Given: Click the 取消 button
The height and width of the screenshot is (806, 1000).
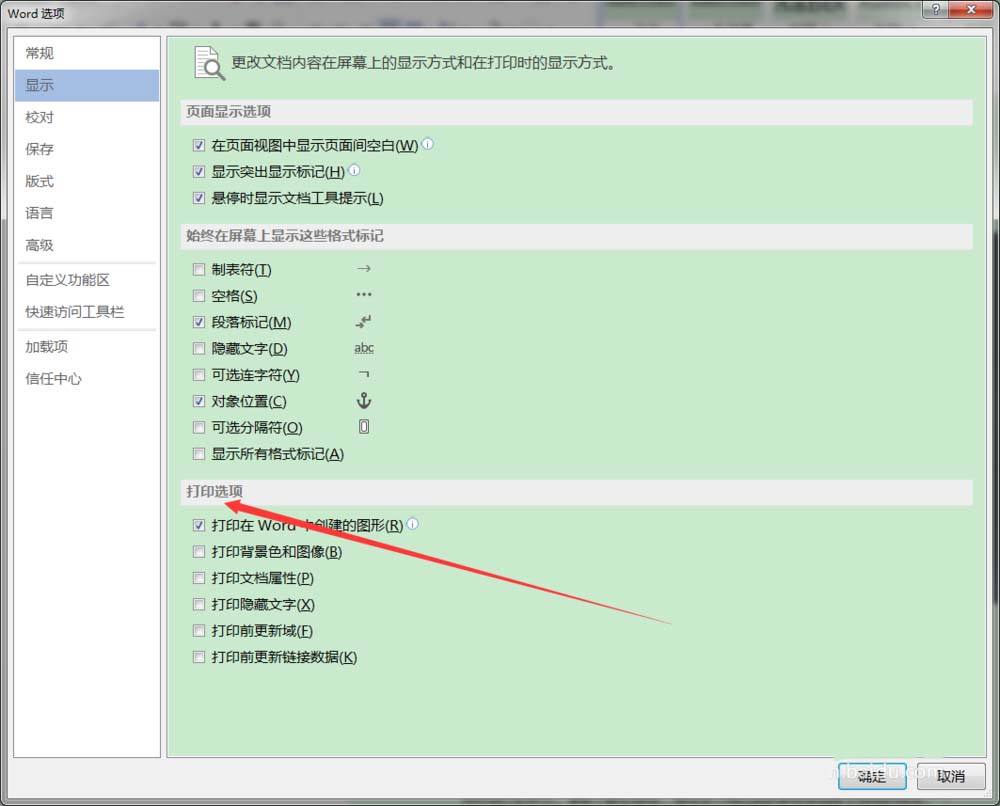Looking at the screenshot, I should (951, 776).
